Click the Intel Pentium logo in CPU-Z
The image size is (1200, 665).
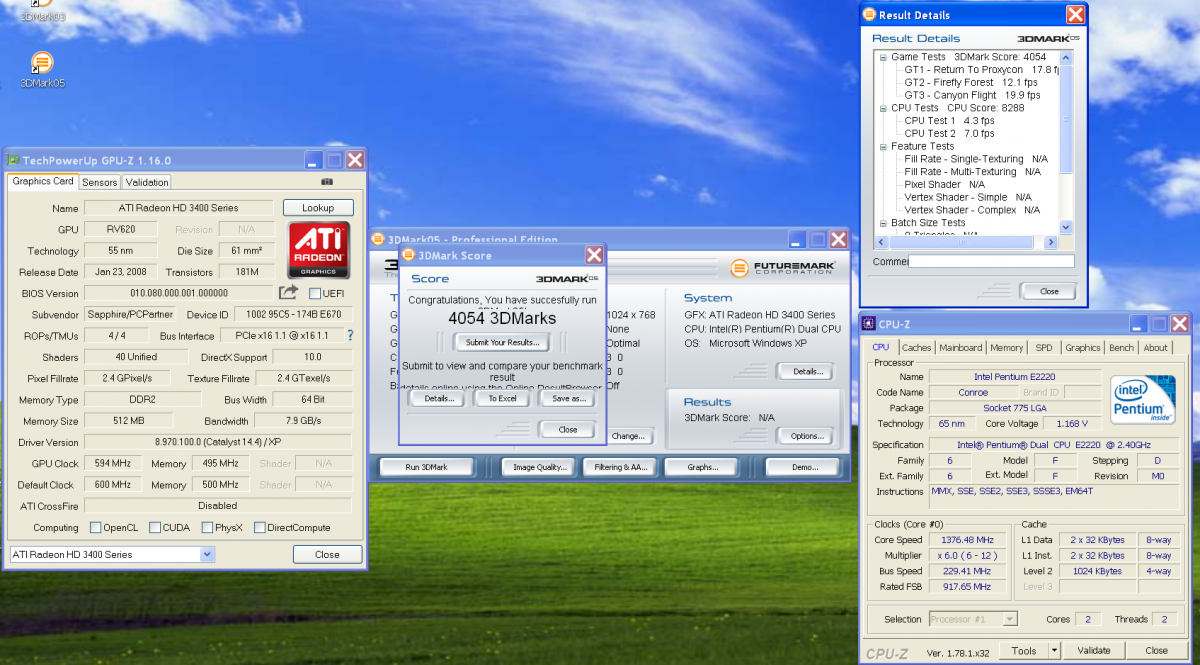pos(1142,400)
